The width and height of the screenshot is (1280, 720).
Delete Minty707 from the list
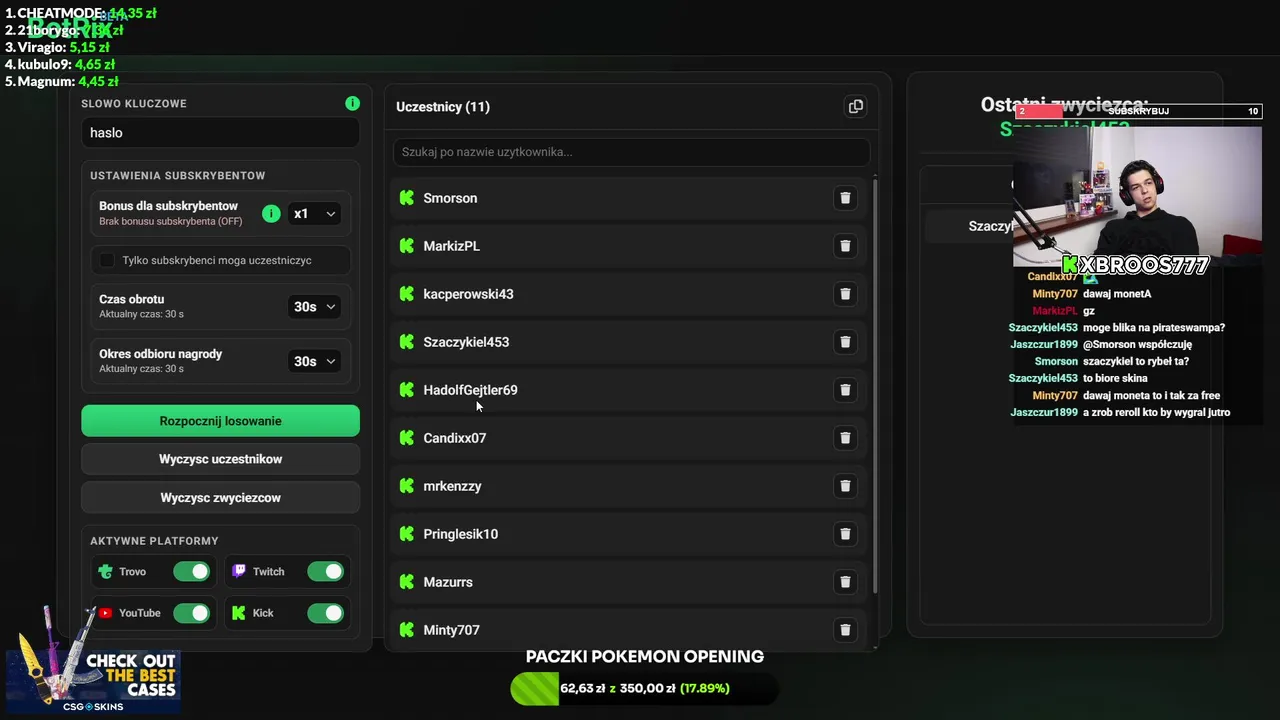click(x=845, y=630)
